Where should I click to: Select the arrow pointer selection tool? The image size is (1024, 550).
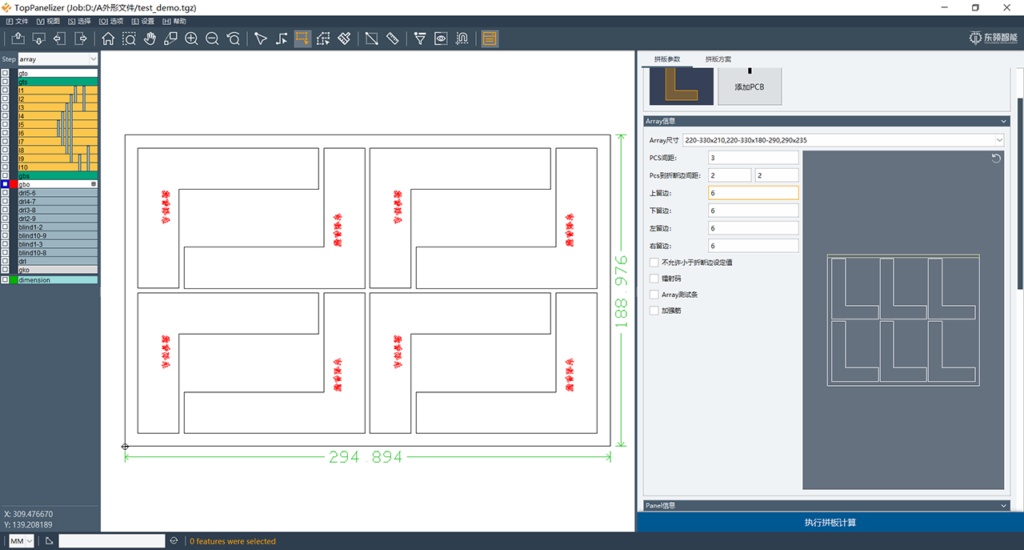[261, 39]
